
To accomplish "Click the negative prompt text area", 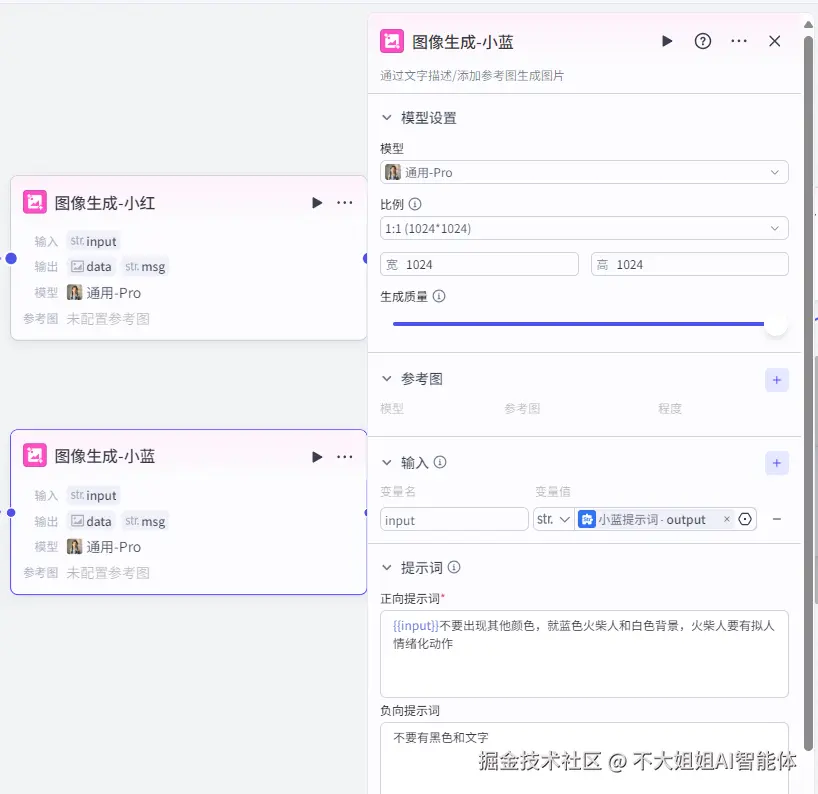I will click(584, 750).
